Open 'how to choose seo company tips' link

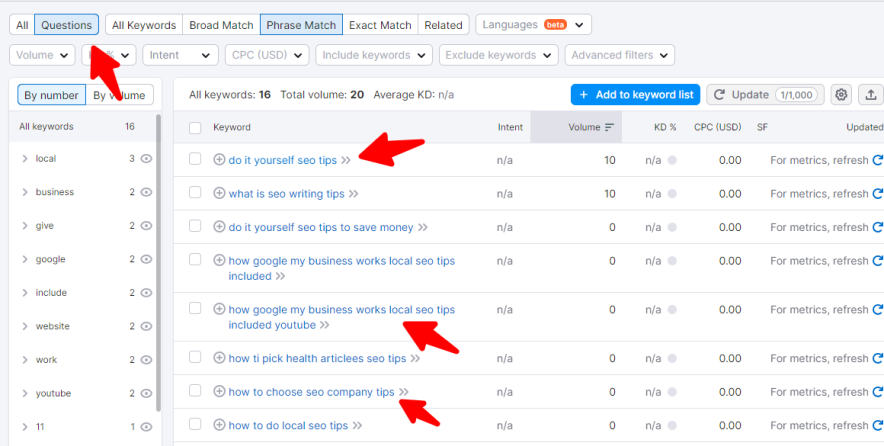(311, 392)
